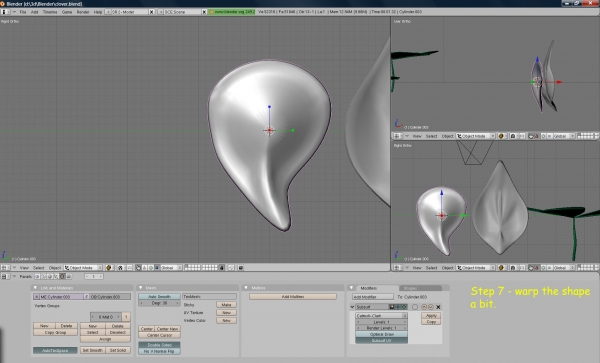Image resolution: width=600 pixels, height=363 pixels.
Task: Toggle Optimal Draw in Subsurf modifier
Action: point(382,334)
